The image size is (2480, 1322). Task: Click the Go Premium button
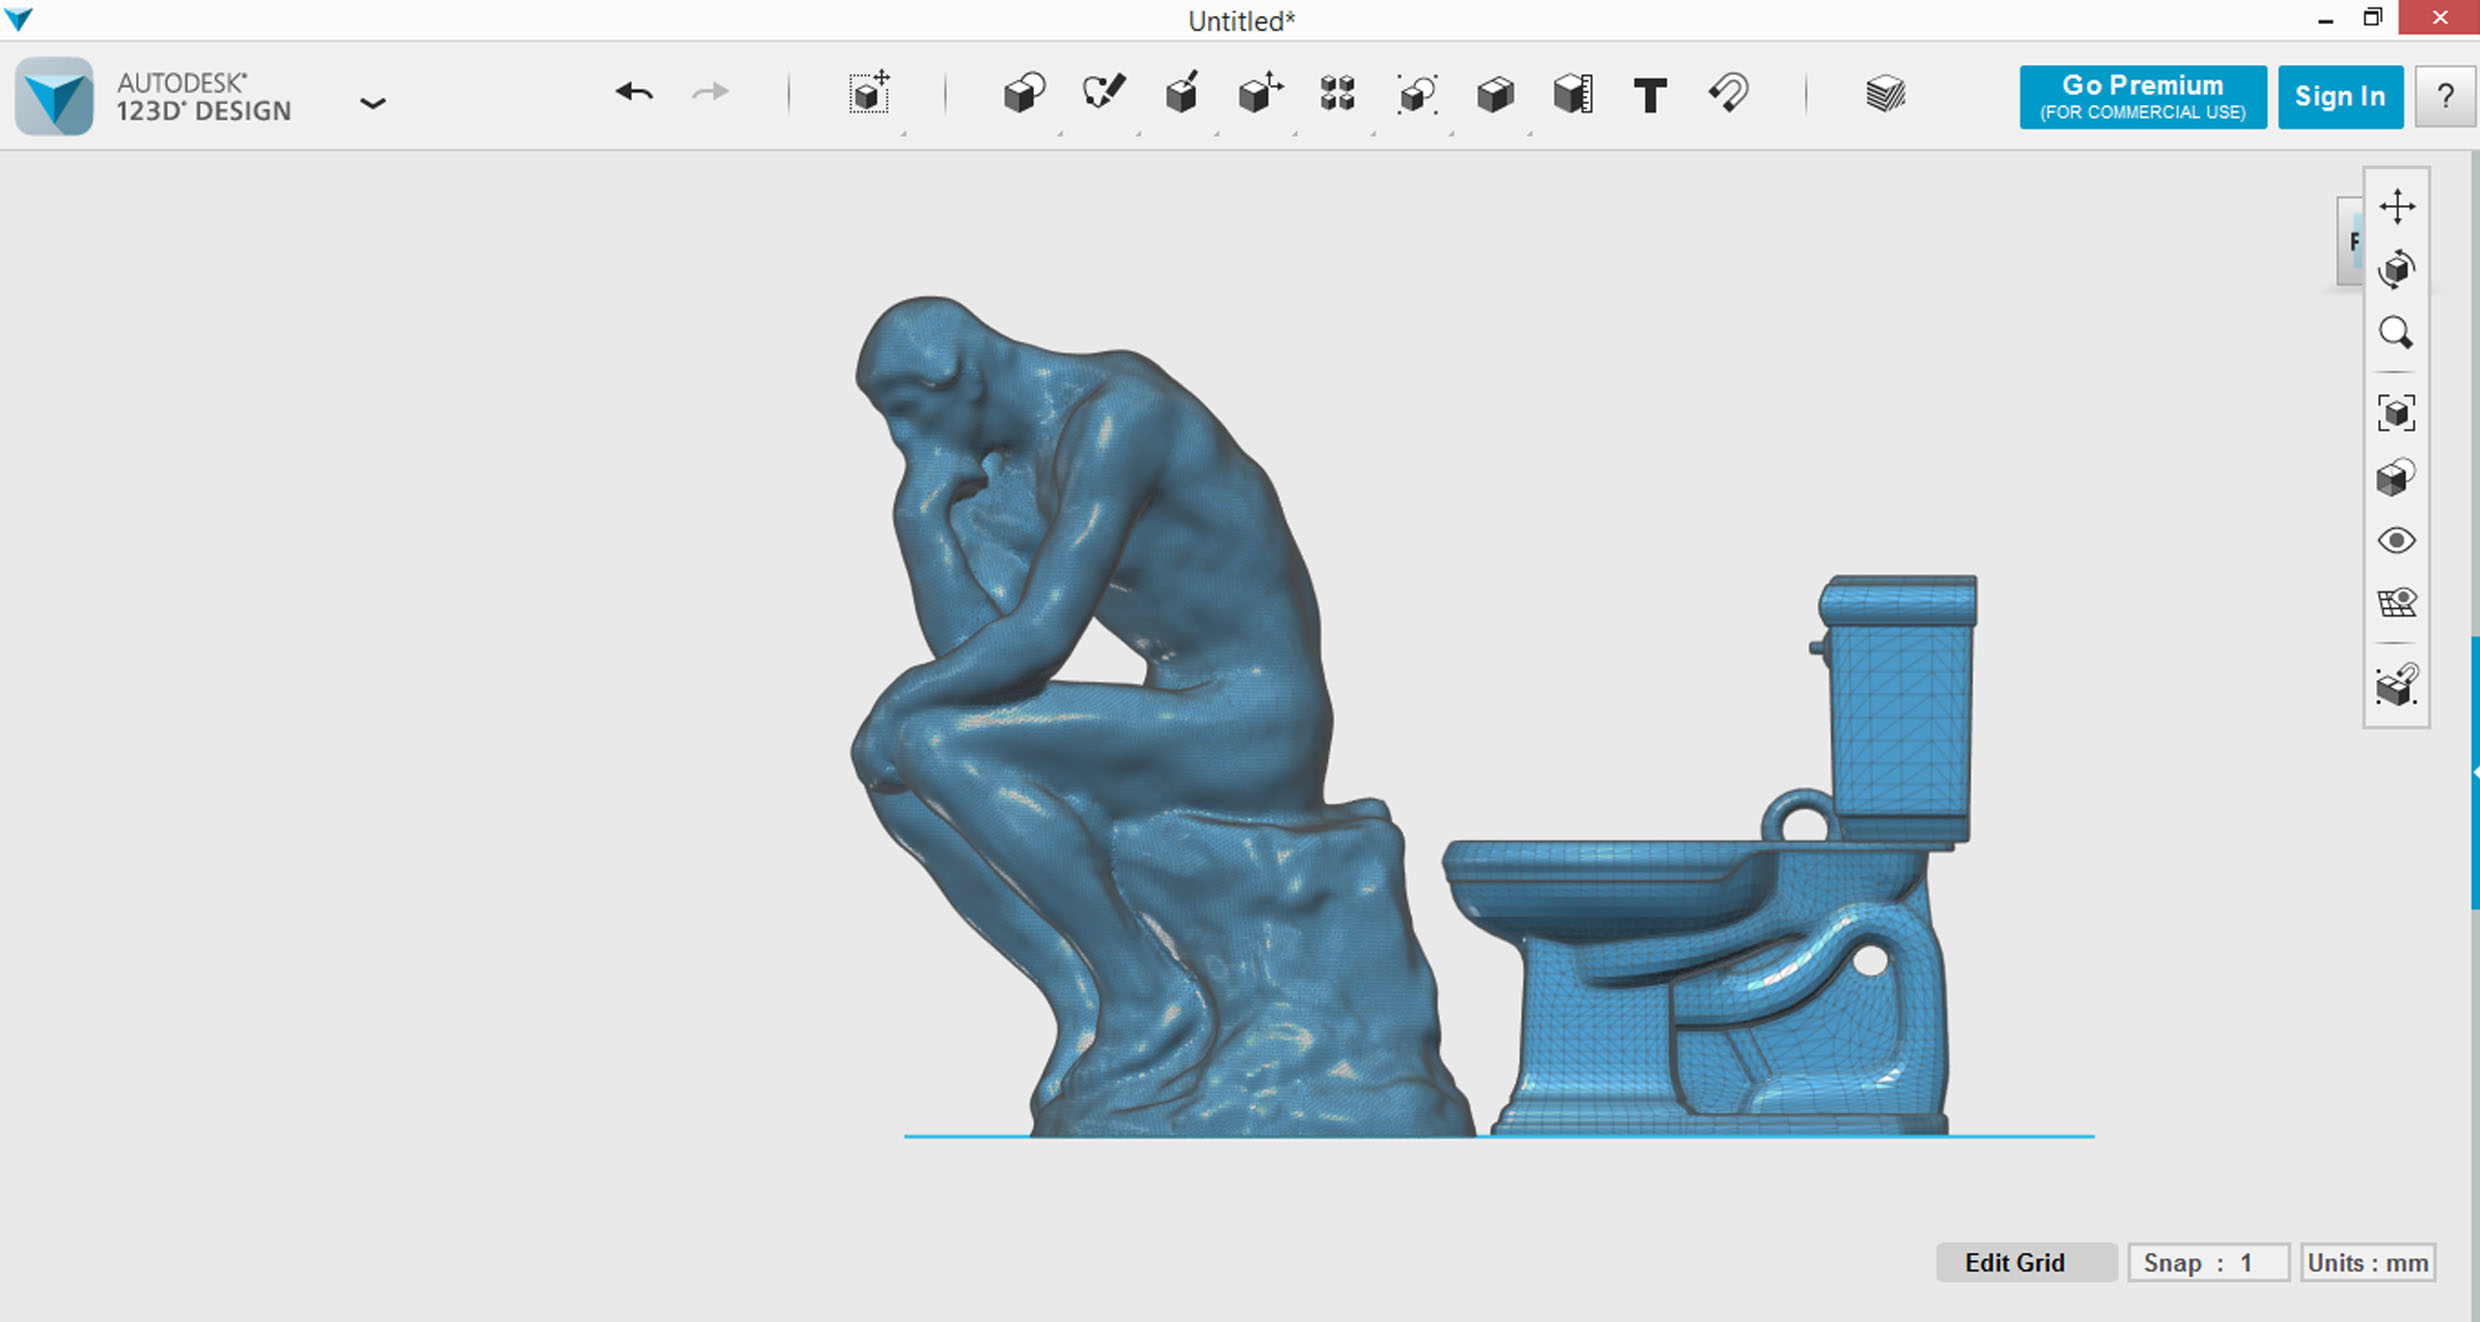(2142, 97)
